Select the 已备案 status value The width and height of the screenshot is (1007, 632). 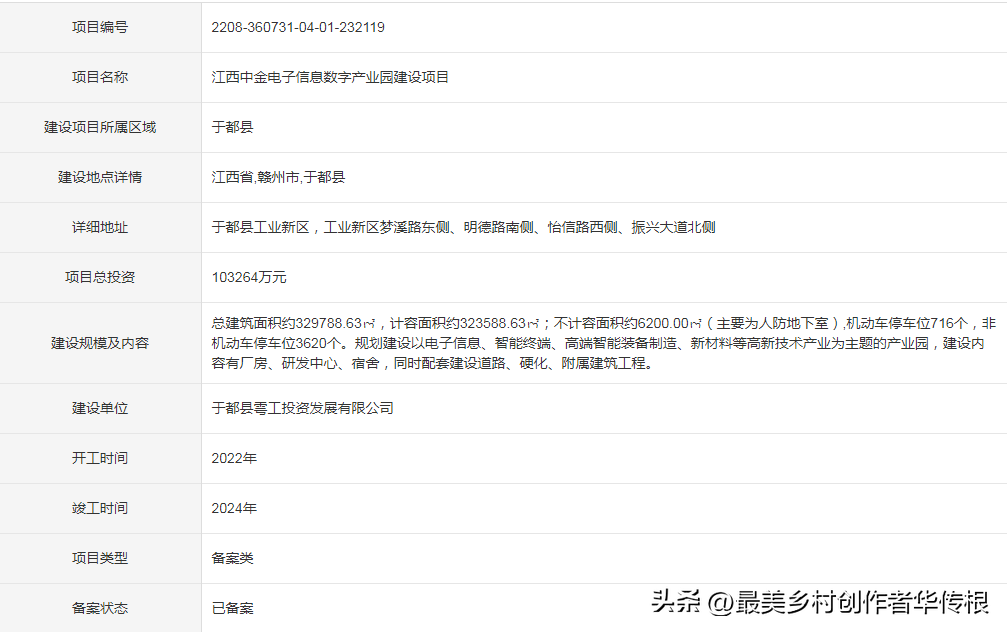click(232, 608)
